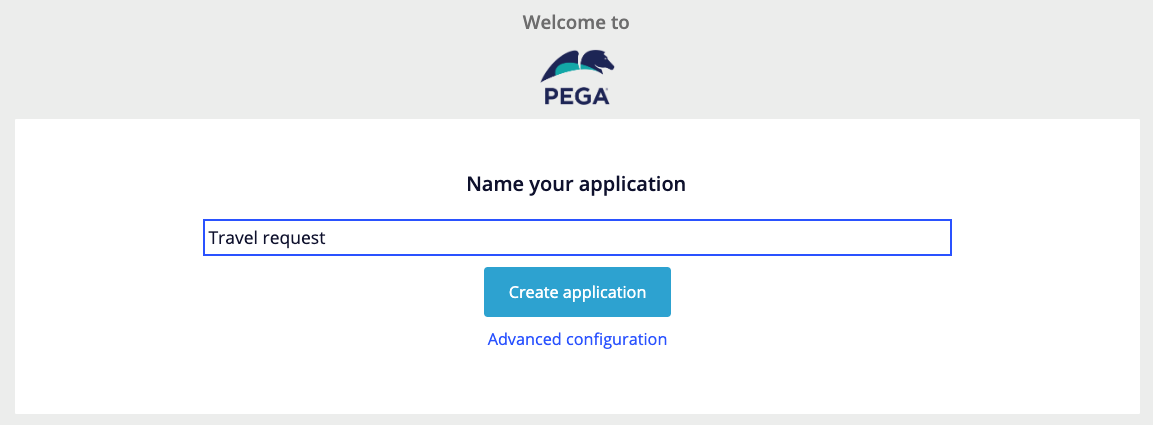
Task: Click the 'Welcome to' text
Action: (576, 22)
